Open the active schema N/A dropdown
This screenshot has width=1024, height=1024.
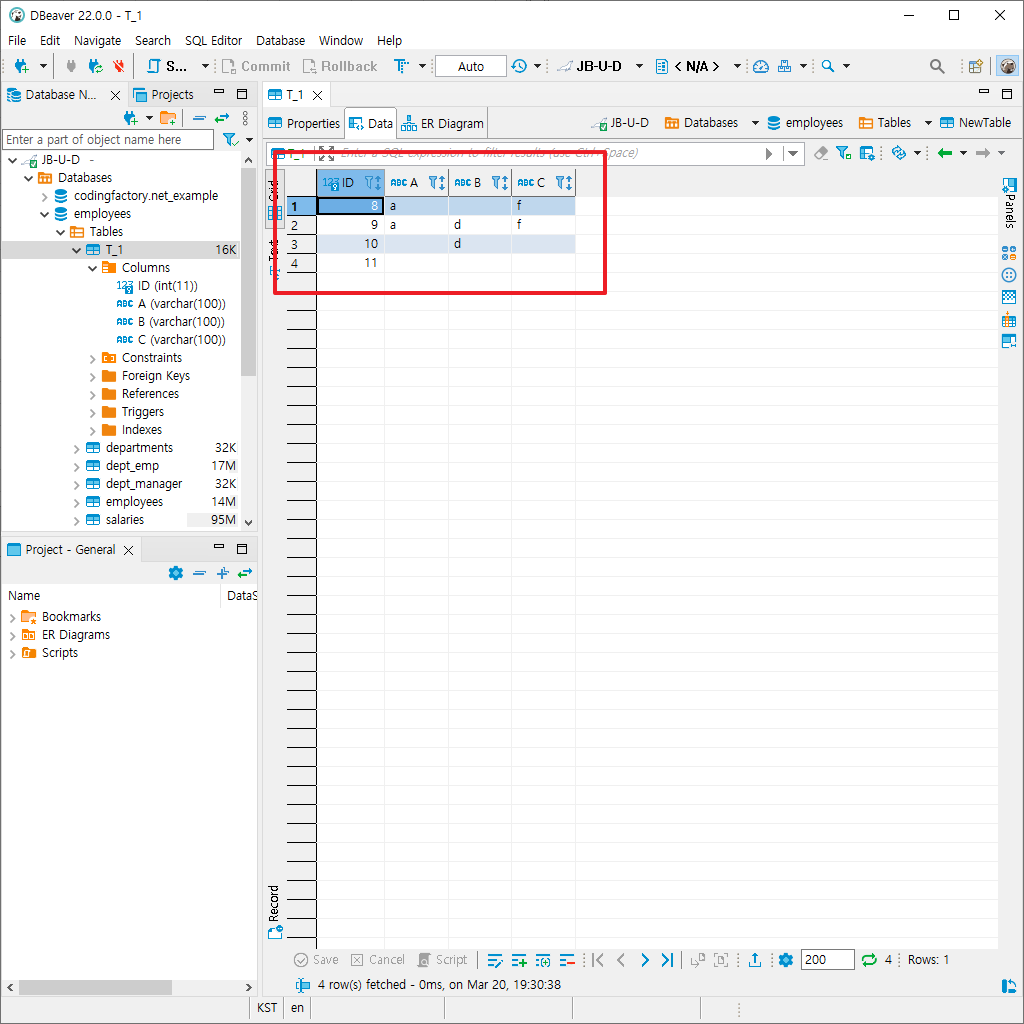(737, 66)
